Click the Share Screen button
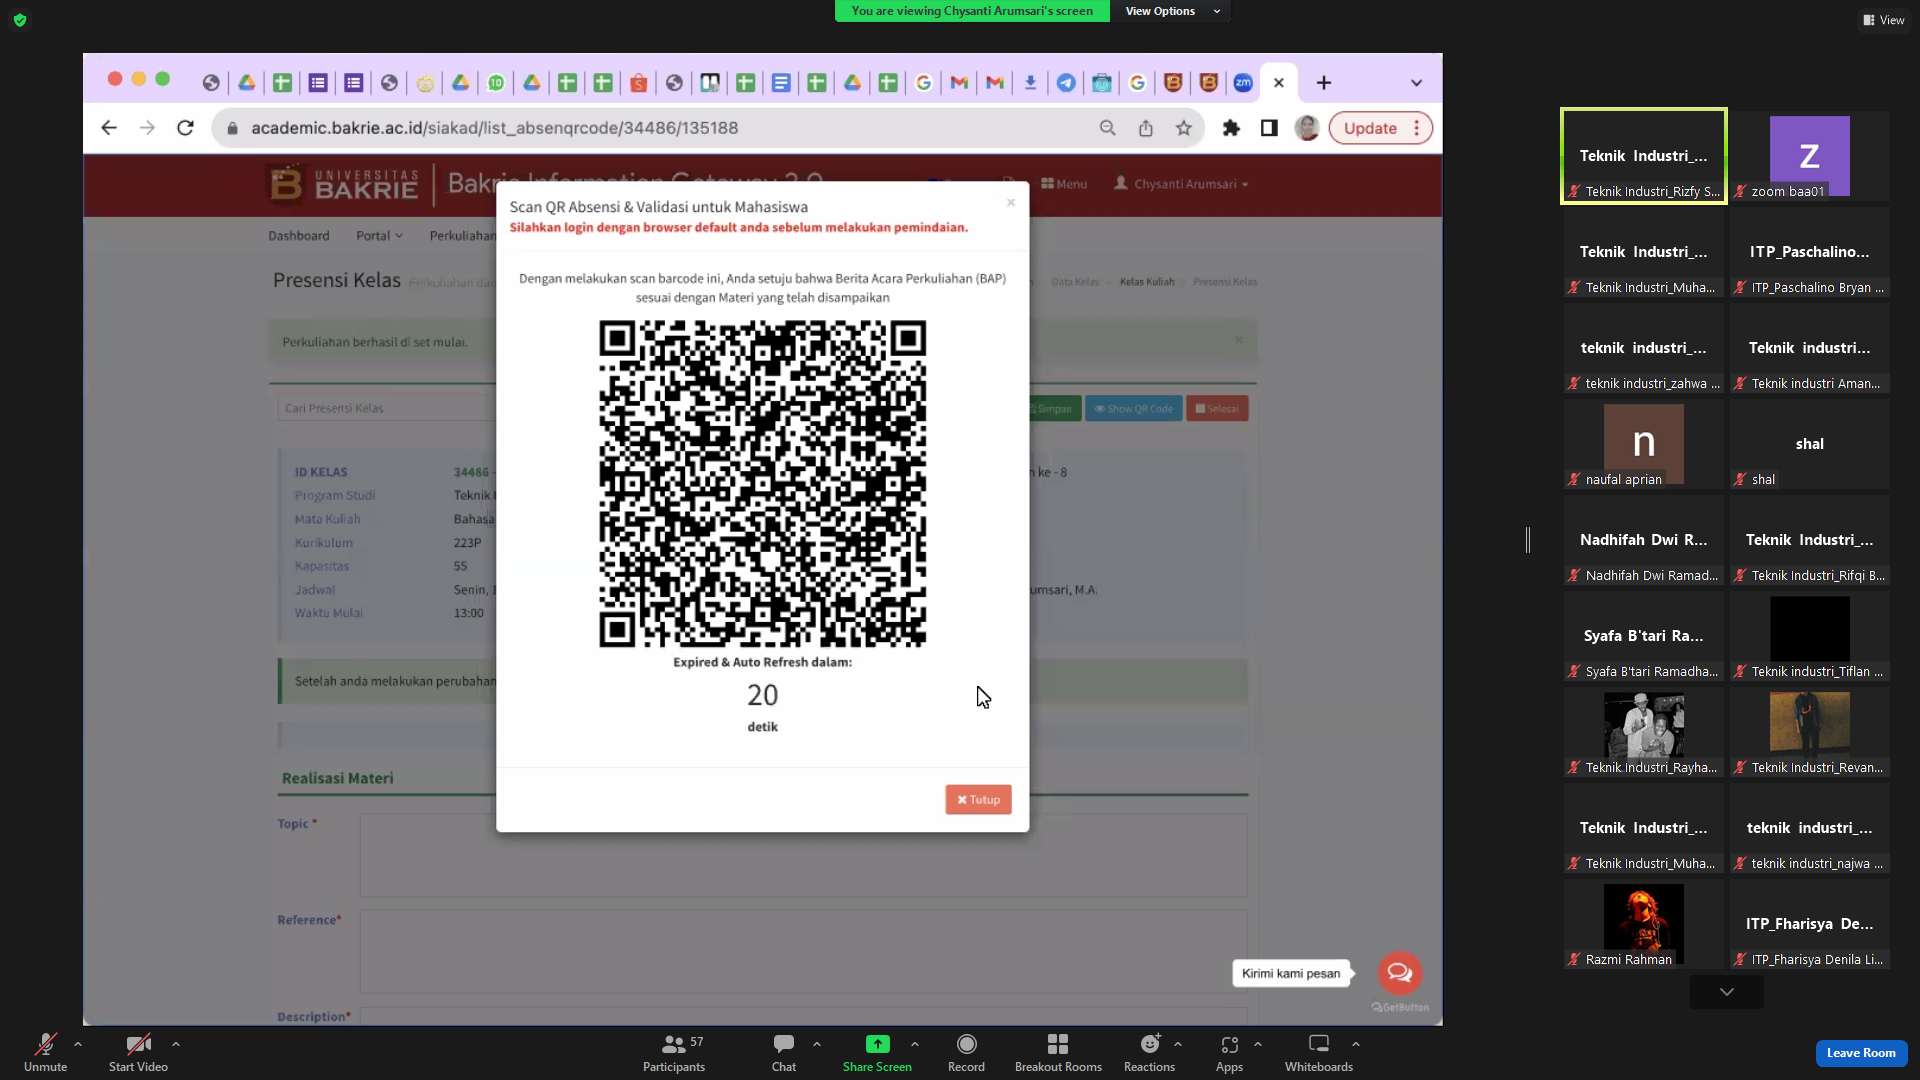 tap(877, 1052)
